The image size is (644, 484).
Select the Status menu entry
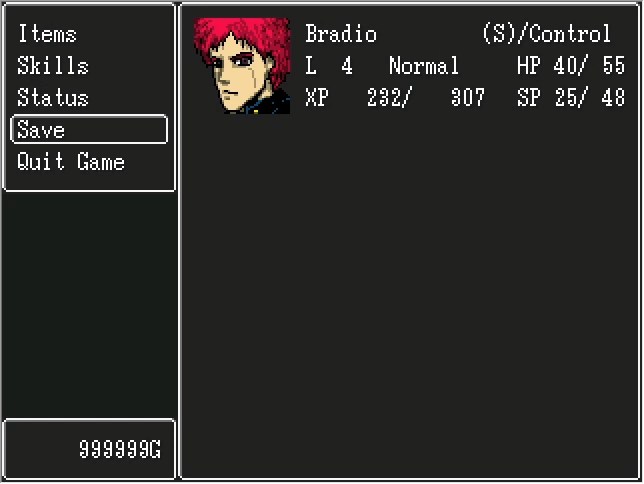(53, 97)
